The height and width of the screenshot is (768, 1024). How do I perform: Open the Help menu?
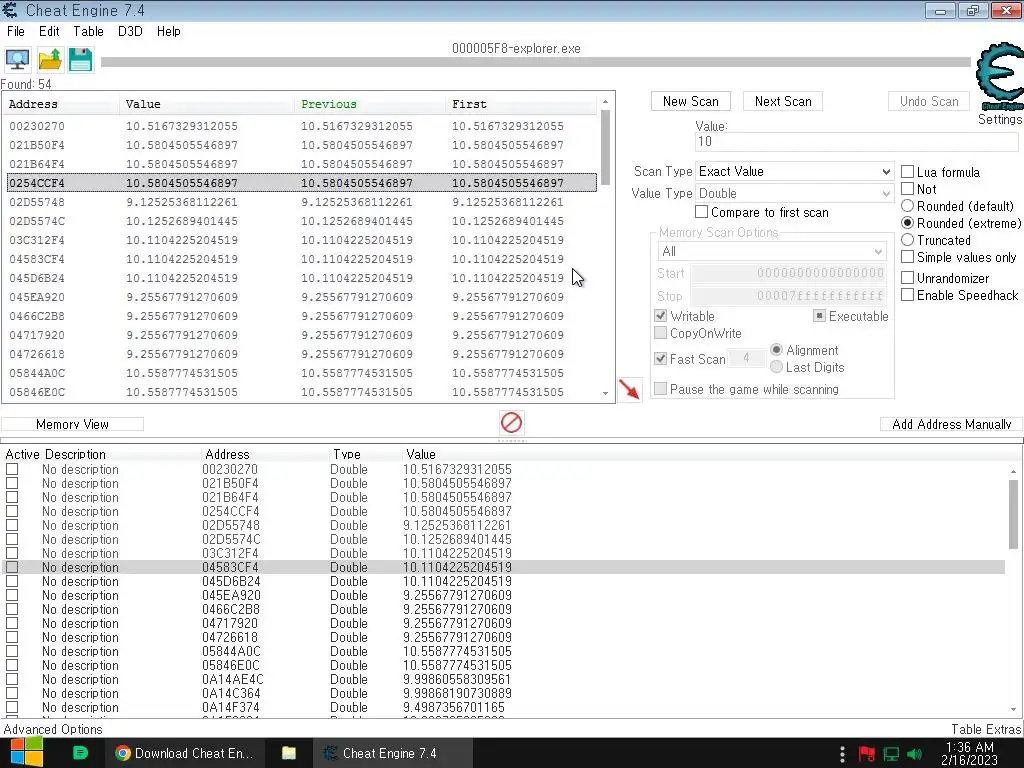[168, 31]
